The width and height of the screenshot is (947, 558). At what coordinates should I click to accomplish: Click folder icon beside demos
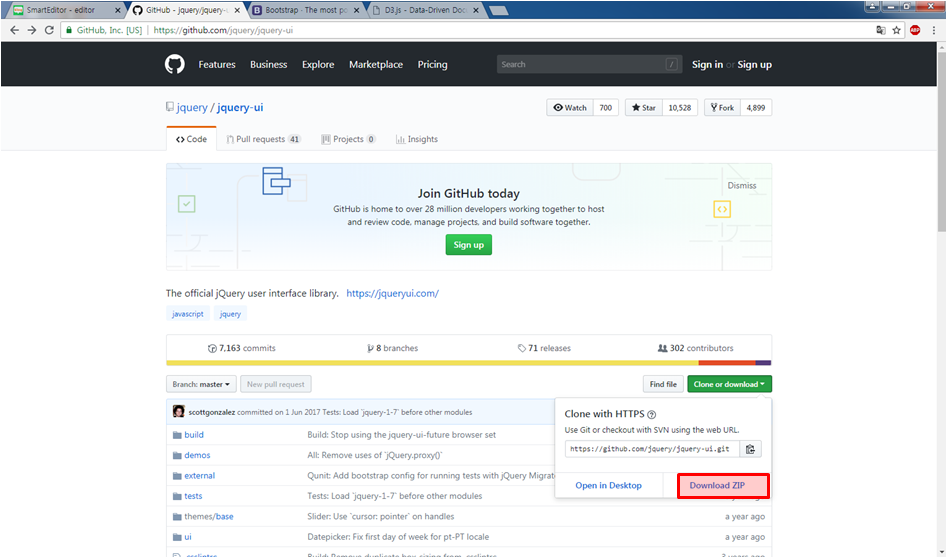coord(177,455)
